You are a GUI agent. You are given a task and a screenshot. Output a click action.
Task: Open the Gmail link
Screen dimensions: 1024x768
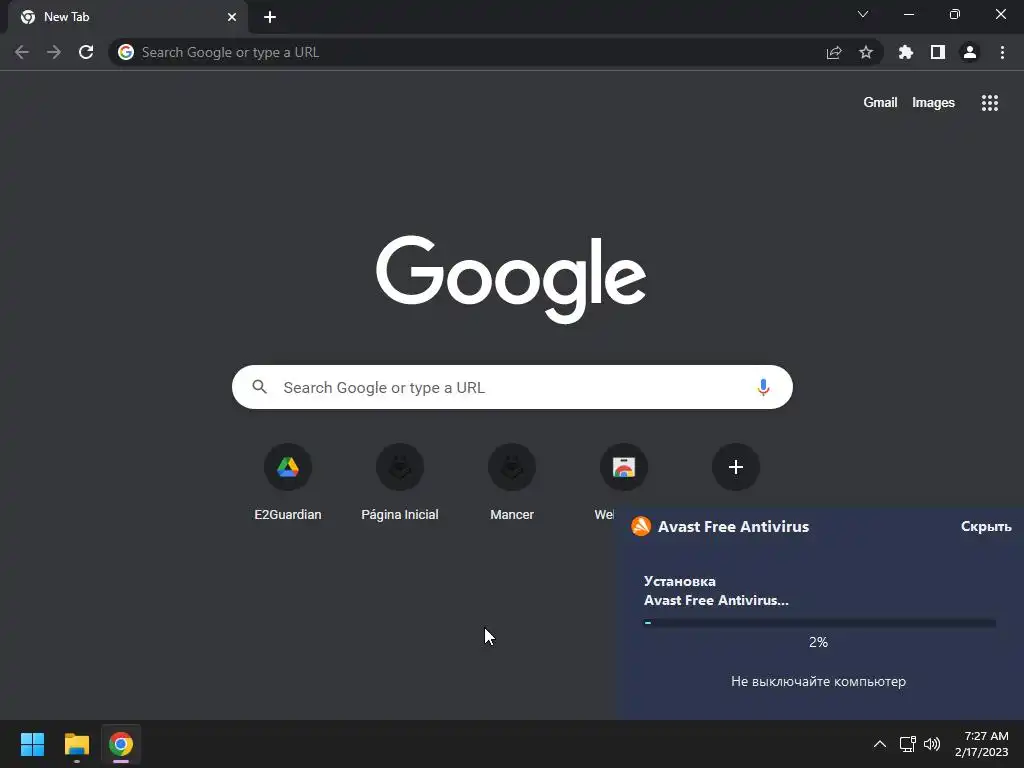880,103
